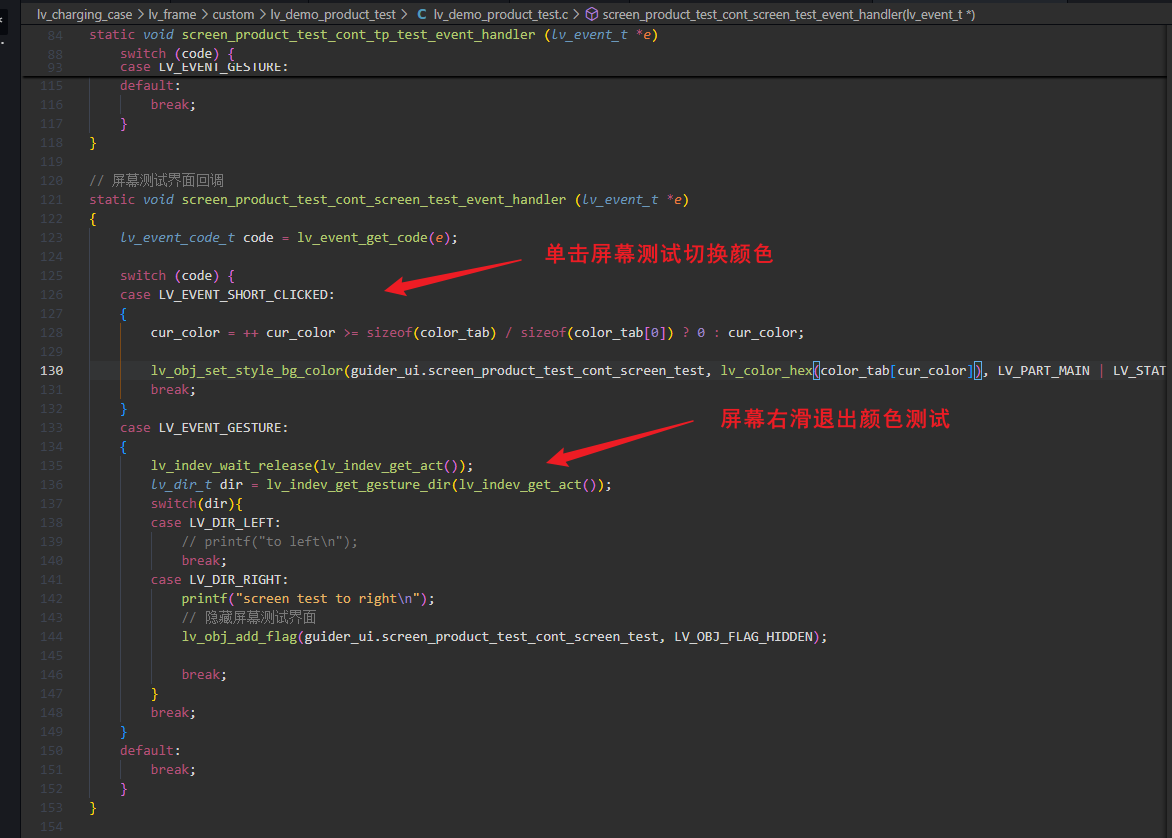The image size is (1172, 838).
Task: Open the custom breadcrumb folder
Action: [x=233, y=14]
